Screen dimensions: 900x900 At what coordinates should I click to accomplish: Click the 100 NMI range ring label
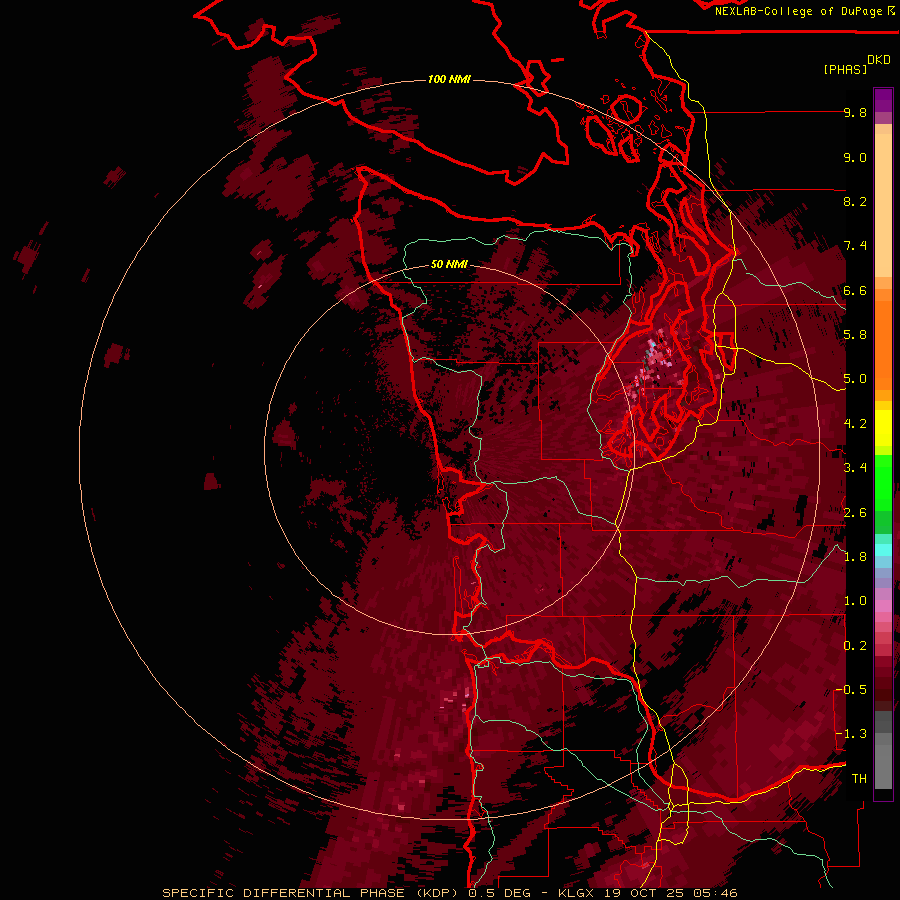449,79
